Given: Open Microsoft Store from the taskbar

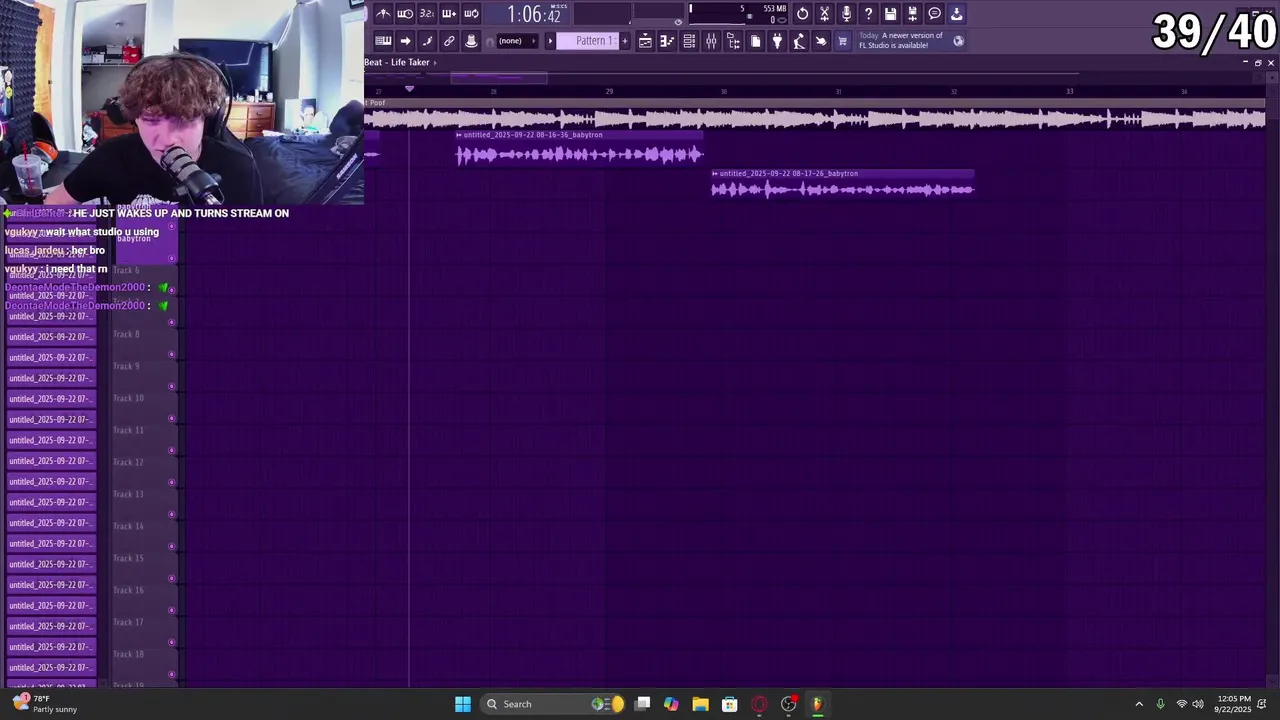Looking at the screenshot, I should 729,704.
